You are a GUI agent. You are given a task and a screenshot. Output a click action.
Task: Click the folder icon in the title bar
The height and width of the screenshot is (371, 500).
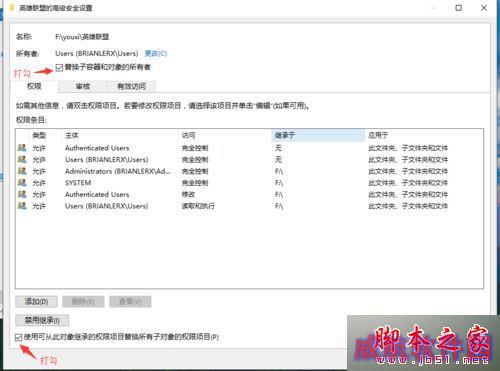pos(12,7)
